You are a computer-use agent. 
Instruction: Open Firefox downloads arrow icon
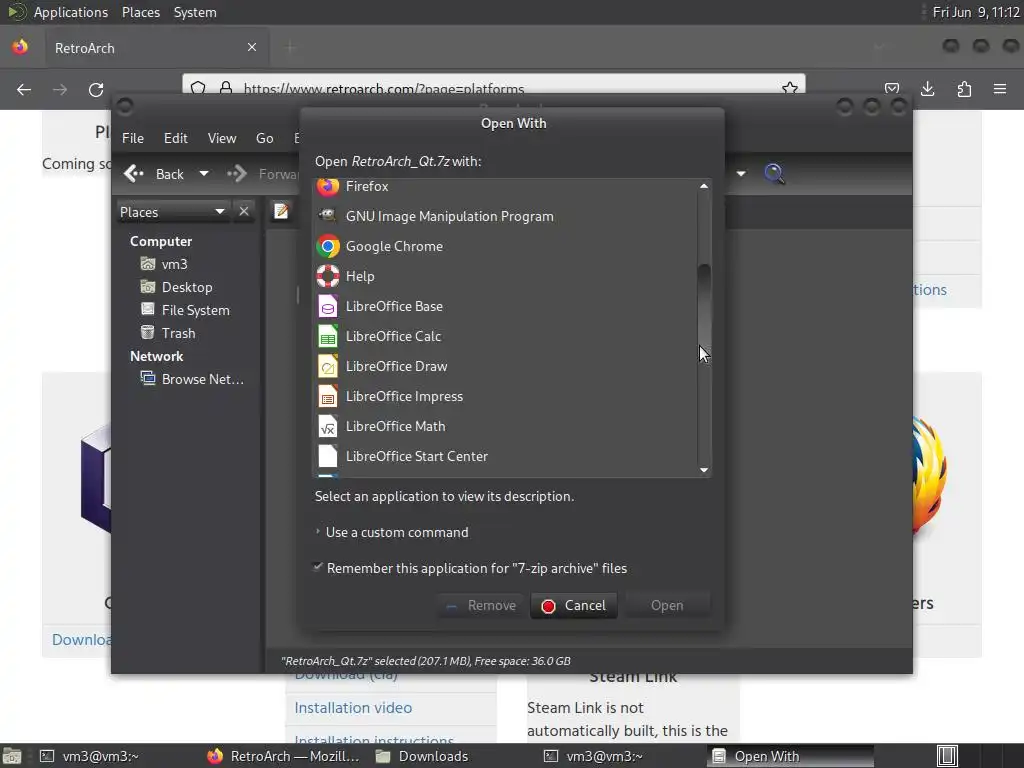click(927, 89)
